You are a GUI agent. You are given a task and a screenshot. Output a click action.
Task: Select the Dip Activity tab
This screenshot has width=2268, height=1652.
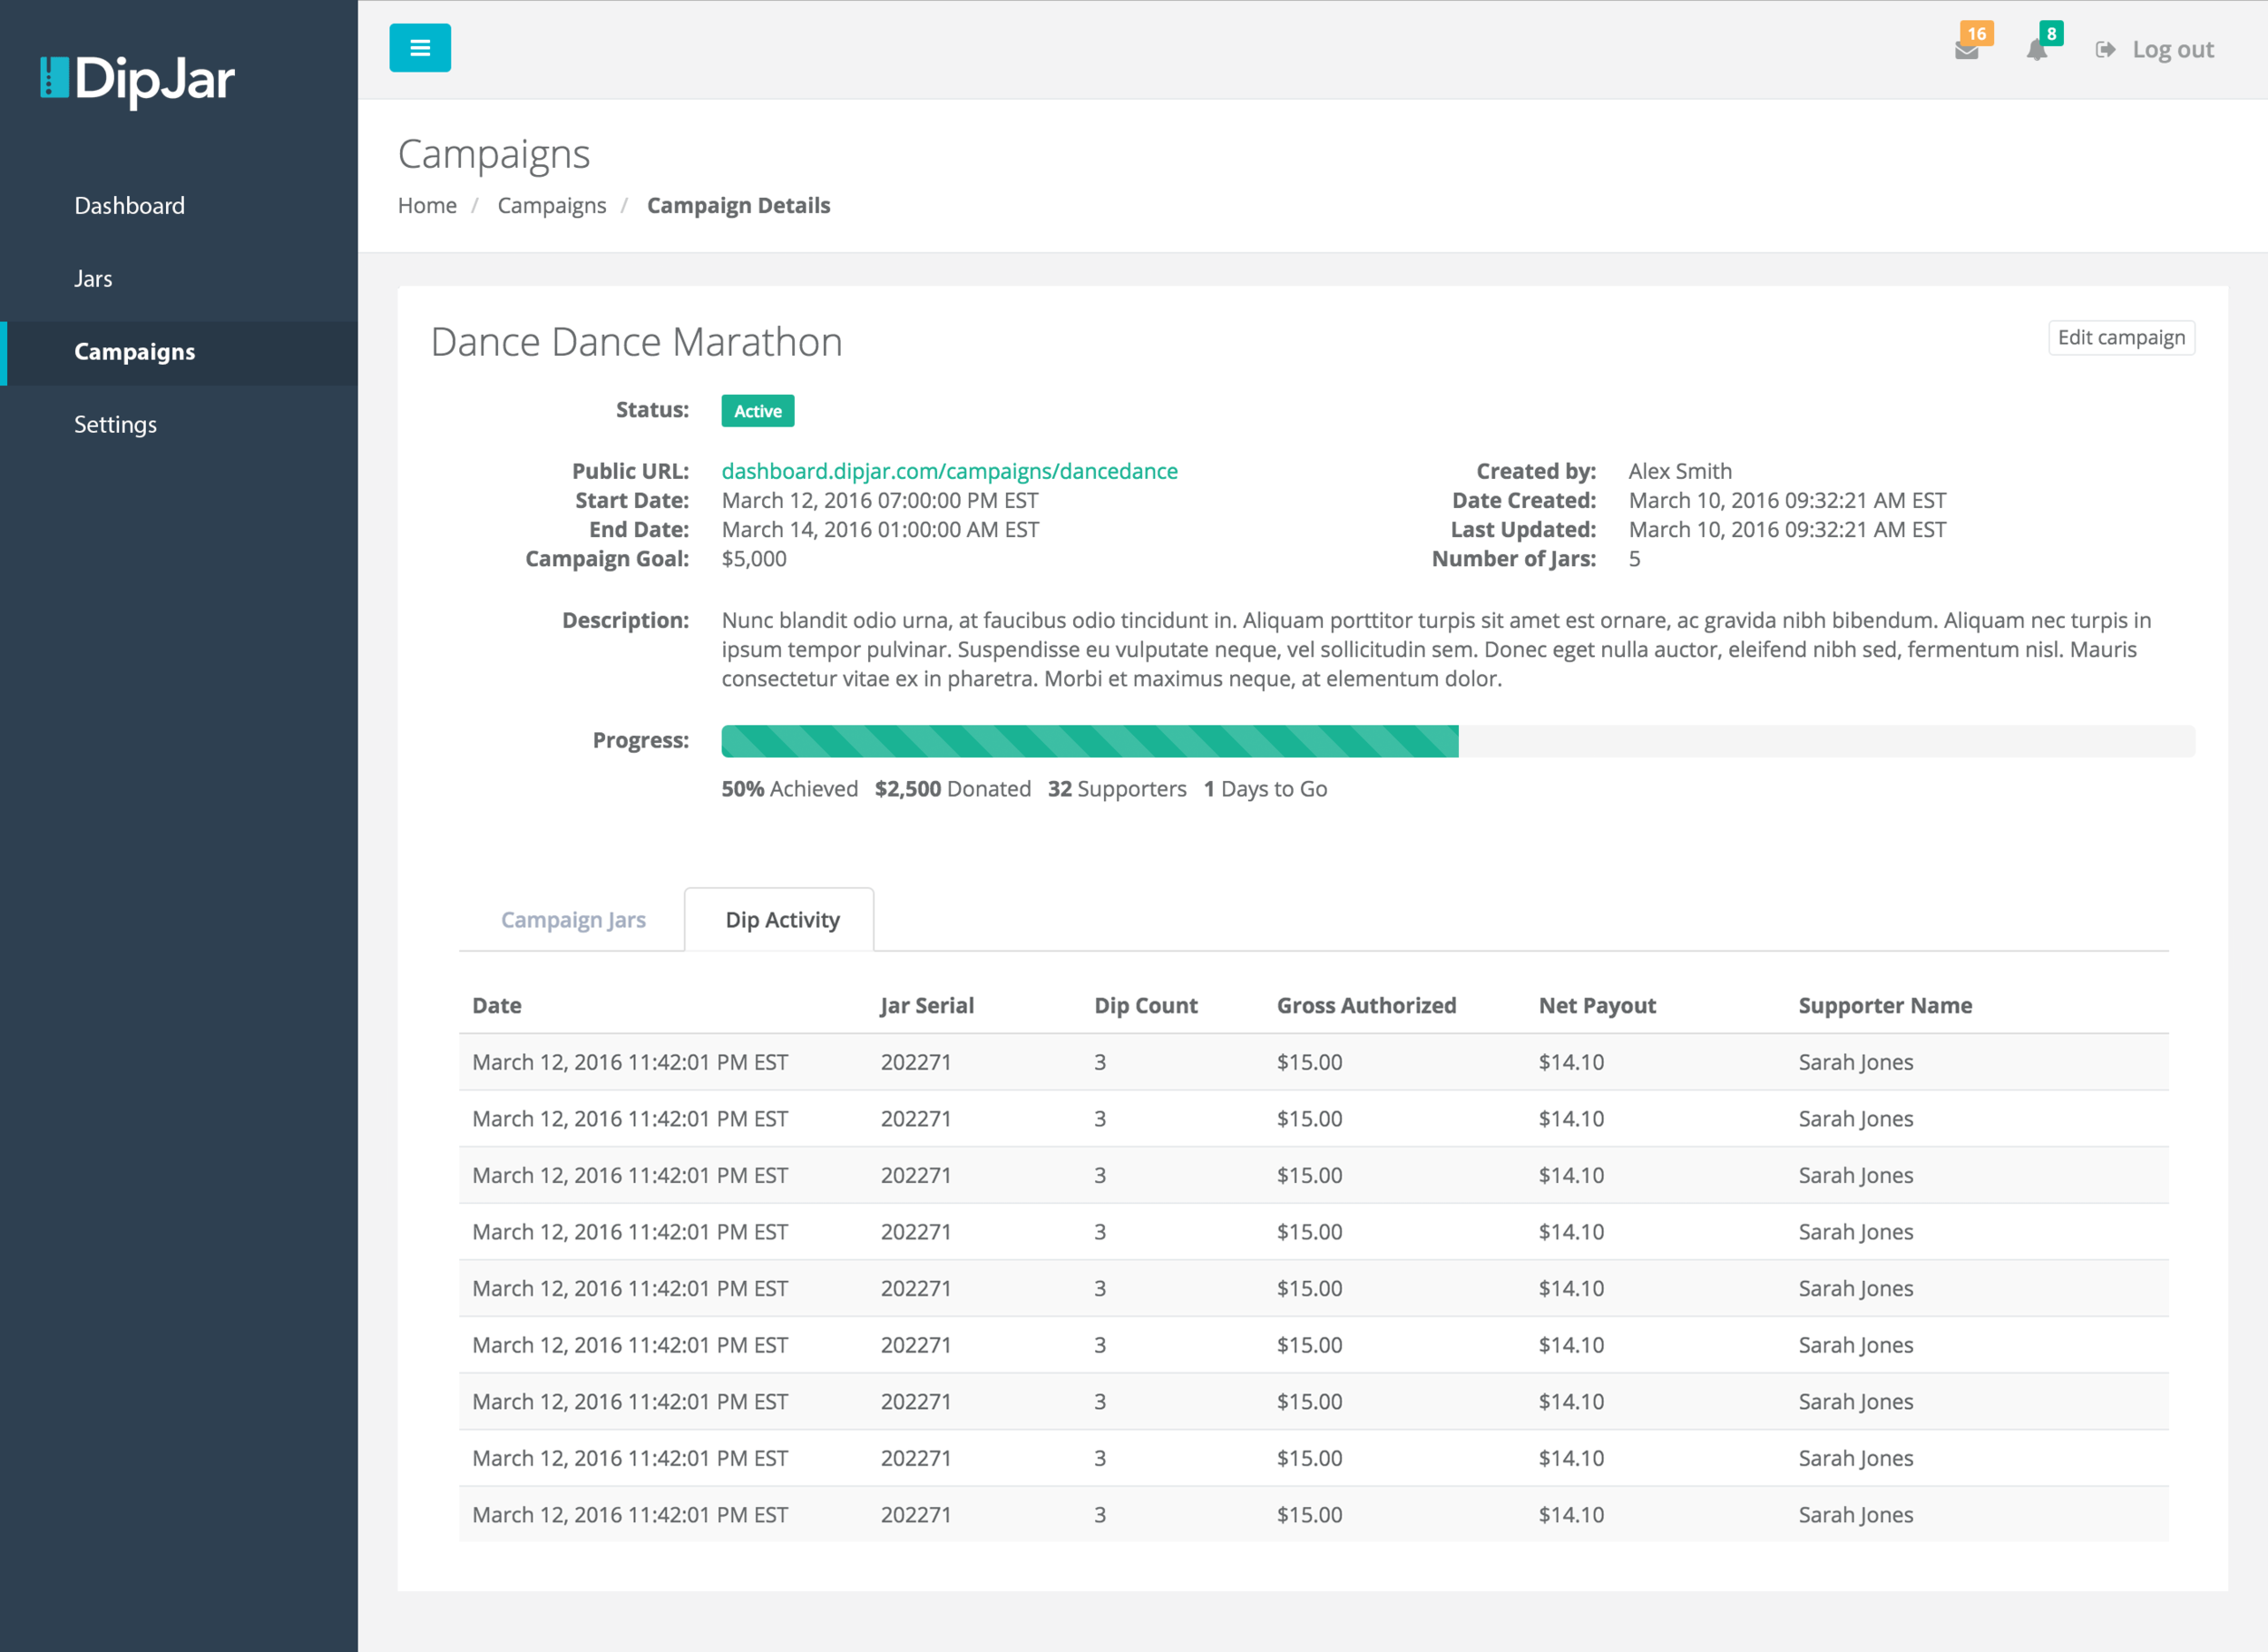pyautogui.click(x=782, y=920)
